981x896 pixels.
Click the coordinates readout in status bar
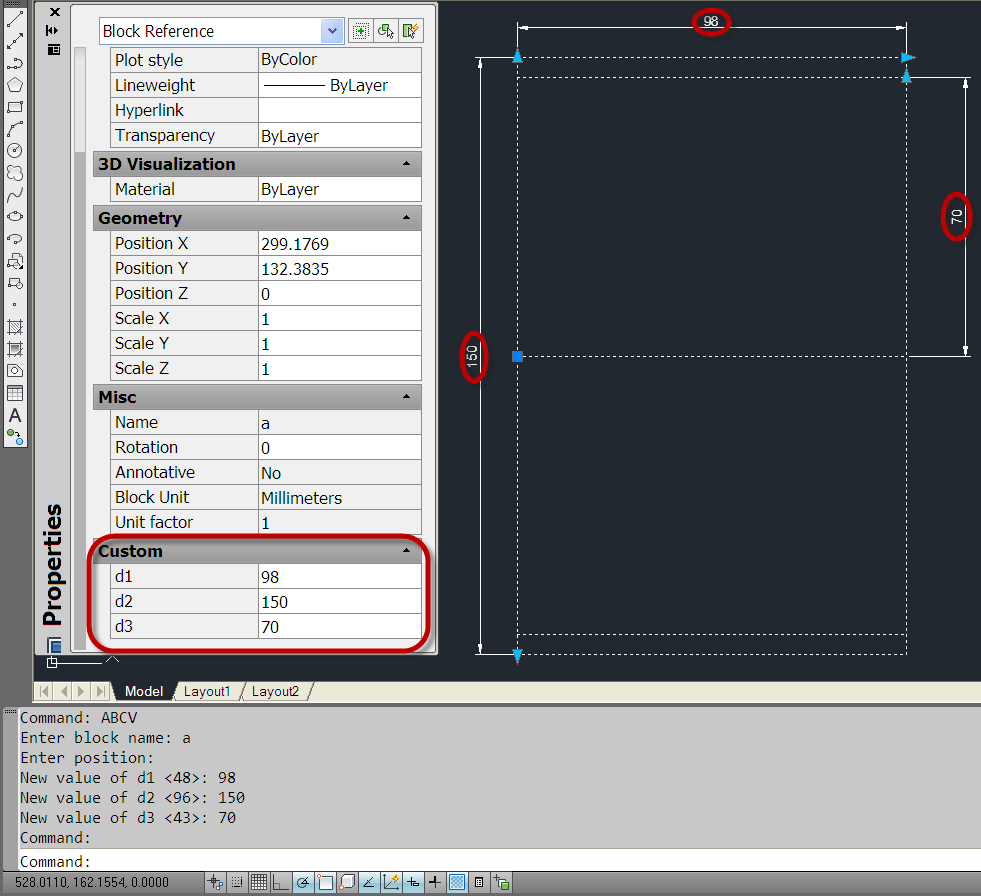(x=92, y=882)
